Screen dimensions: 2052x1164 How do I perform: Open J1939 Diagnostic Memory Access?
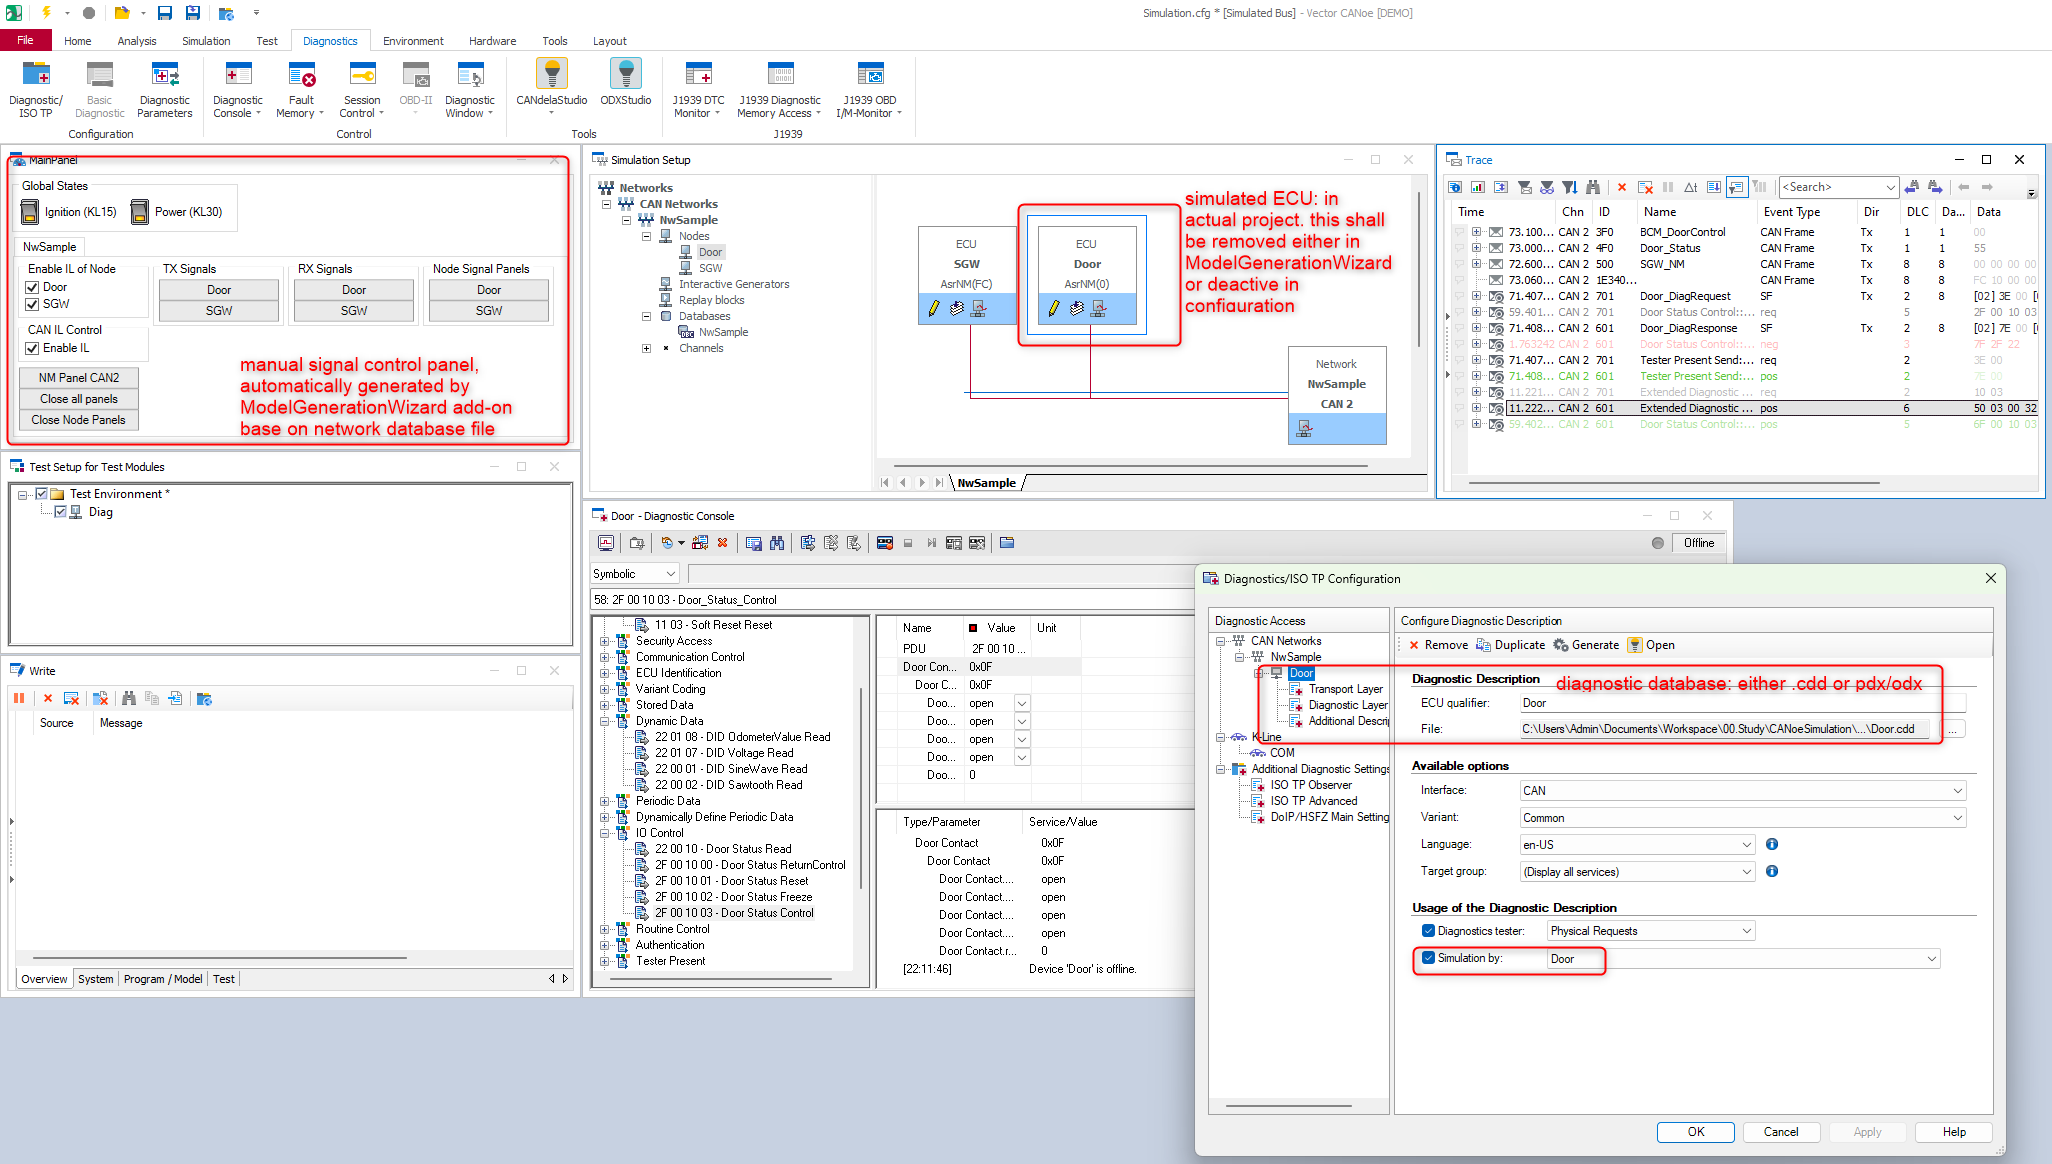780,89
